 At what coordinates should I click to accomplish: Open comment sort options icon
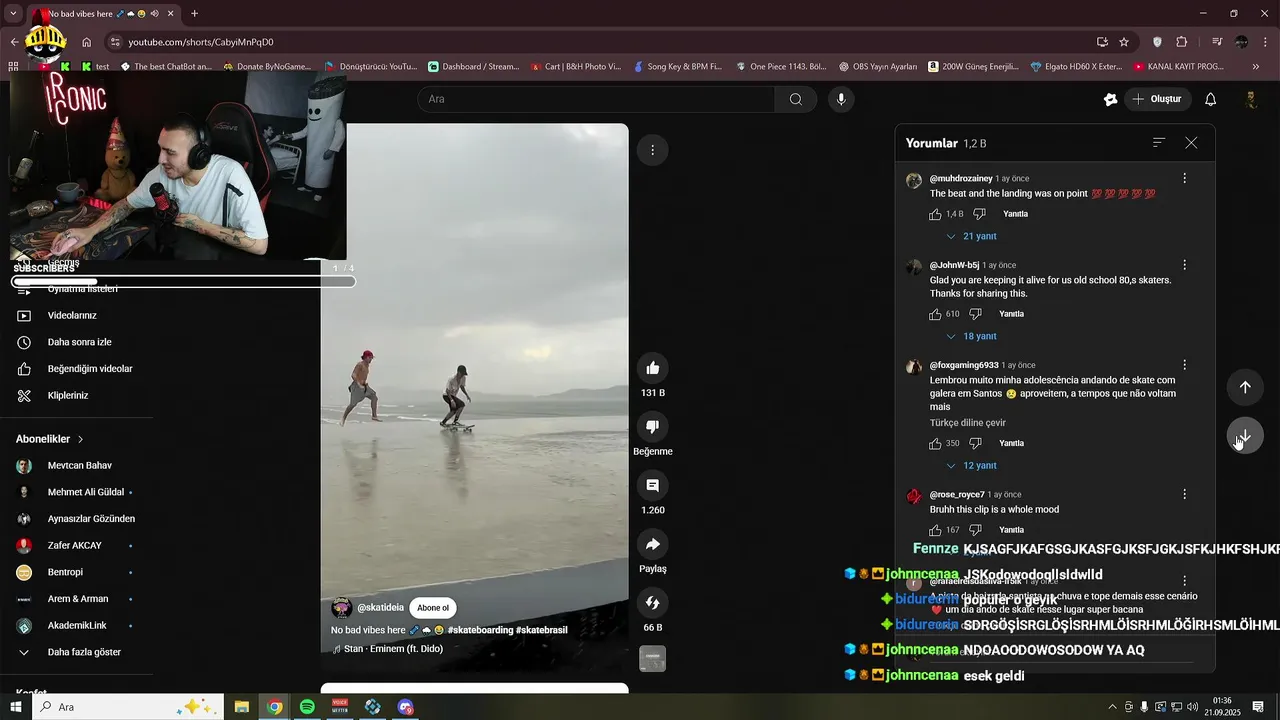tap(1159, 143)
